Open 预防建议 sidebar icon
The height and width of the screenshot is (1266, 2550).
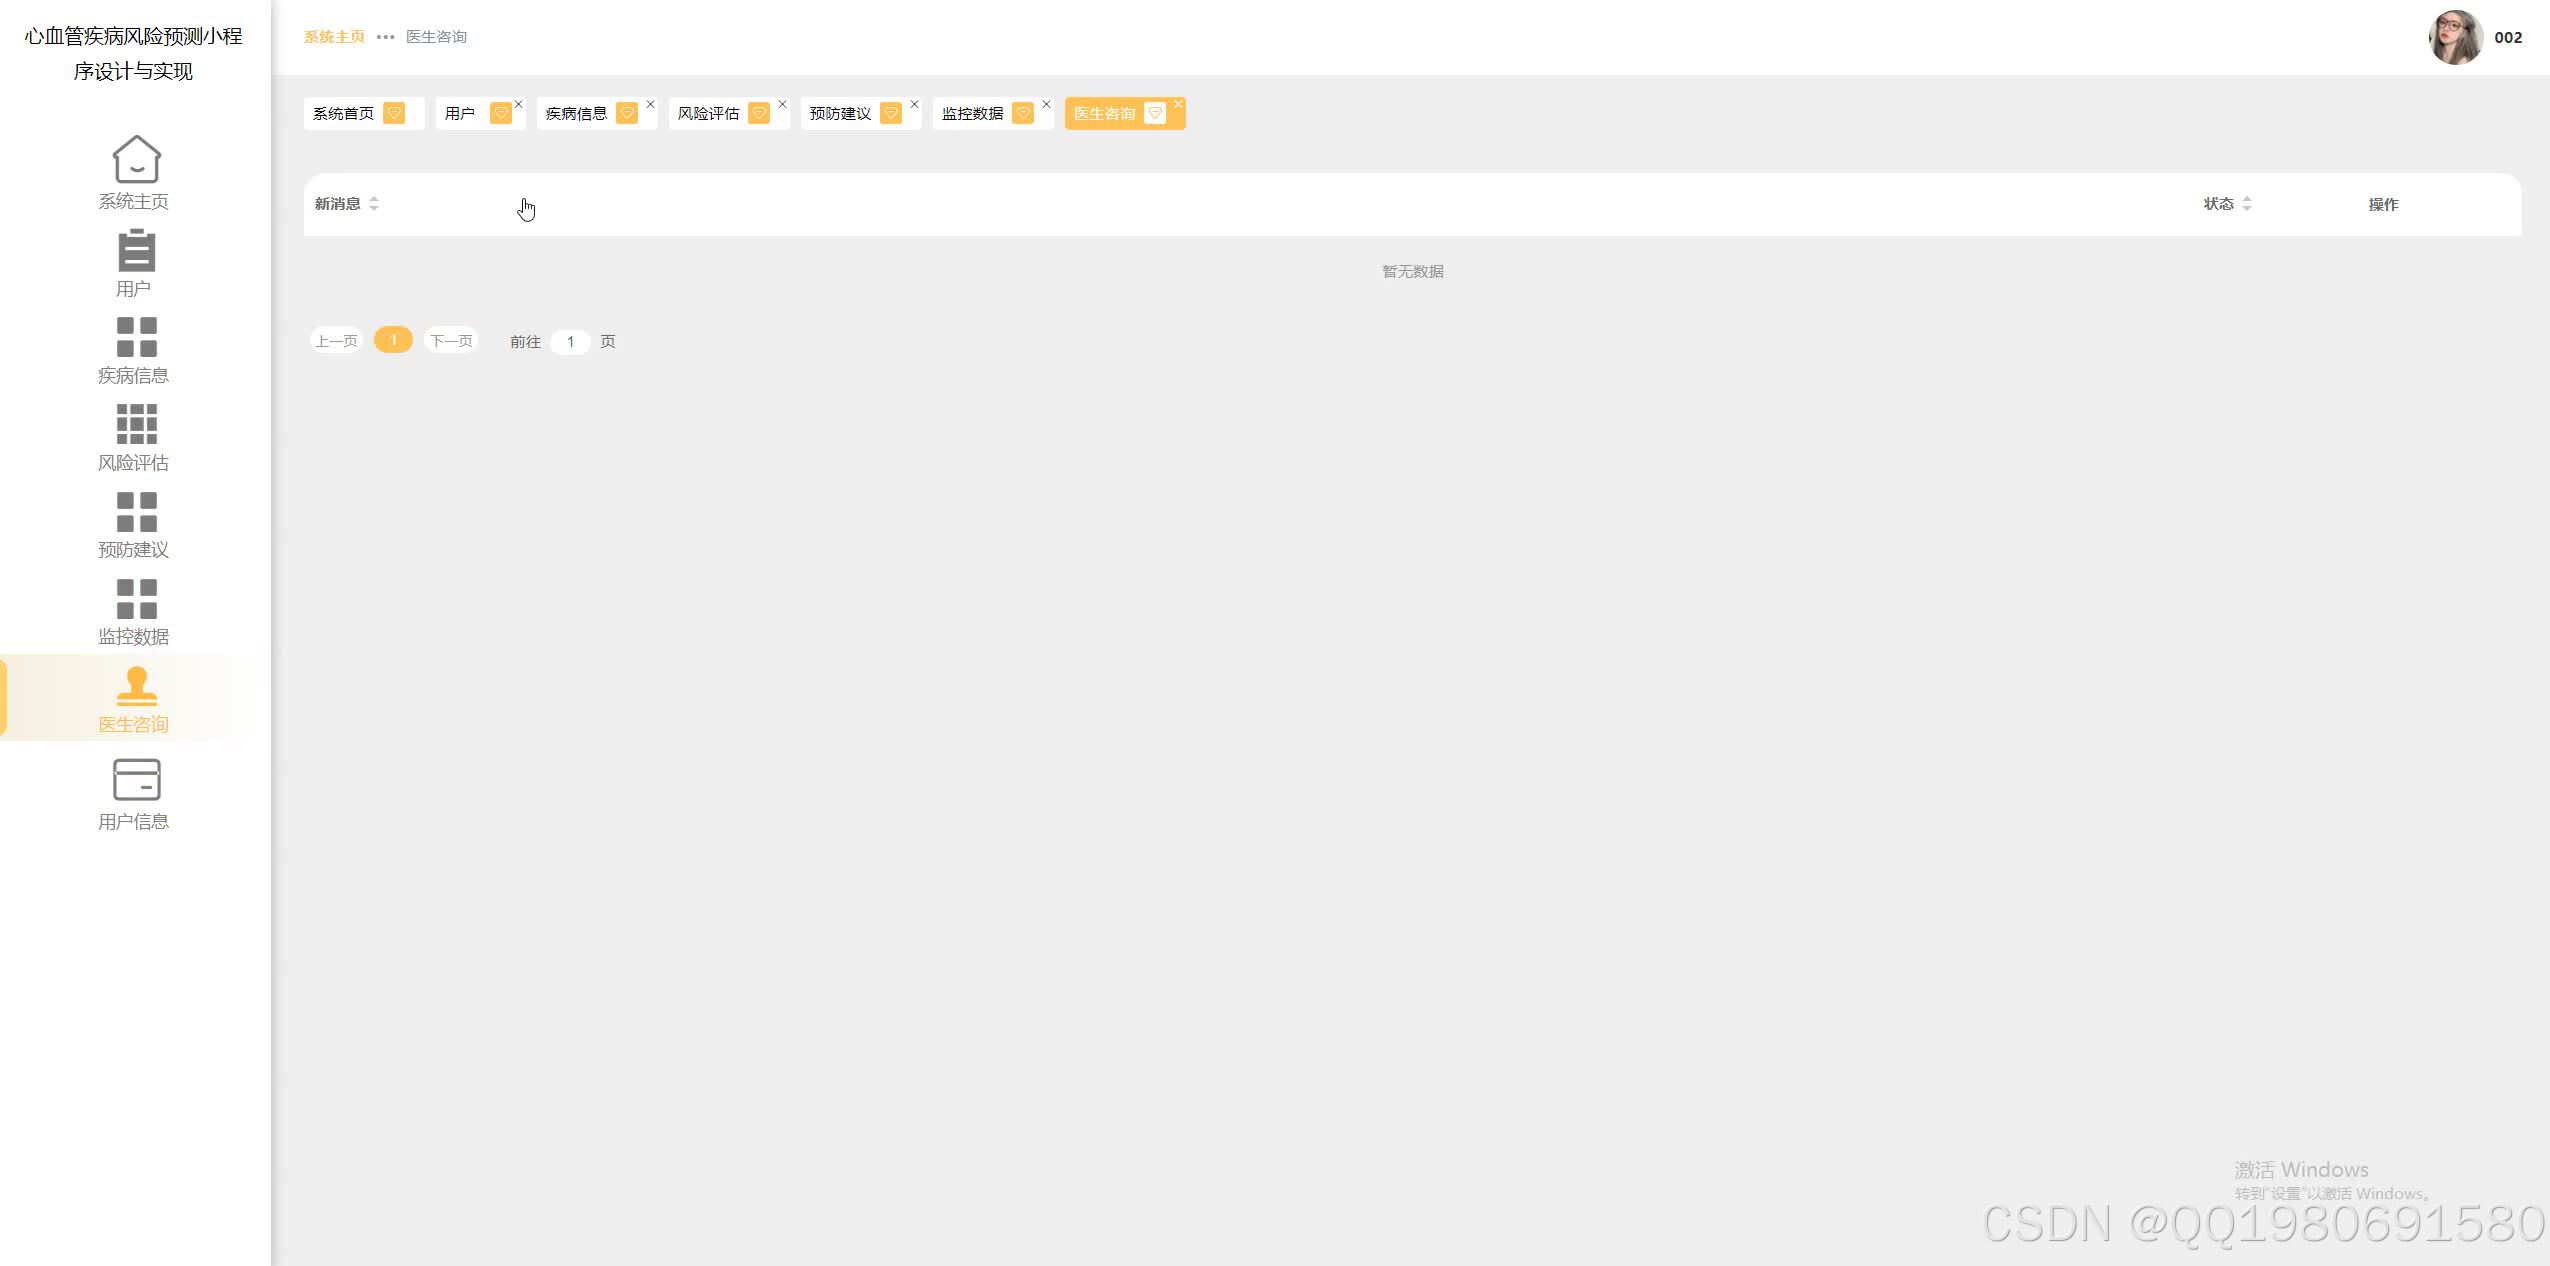click(136, 512)
